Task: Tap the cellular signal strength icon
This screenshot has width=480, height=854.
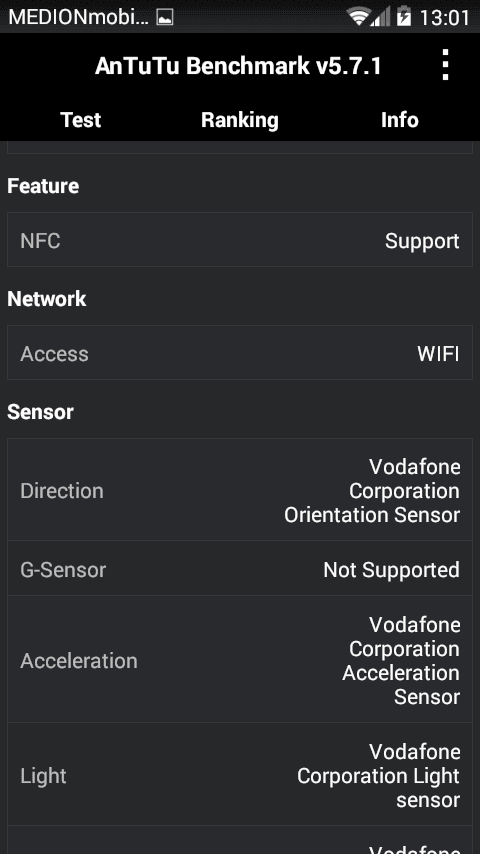Action: tap(381, 17)
